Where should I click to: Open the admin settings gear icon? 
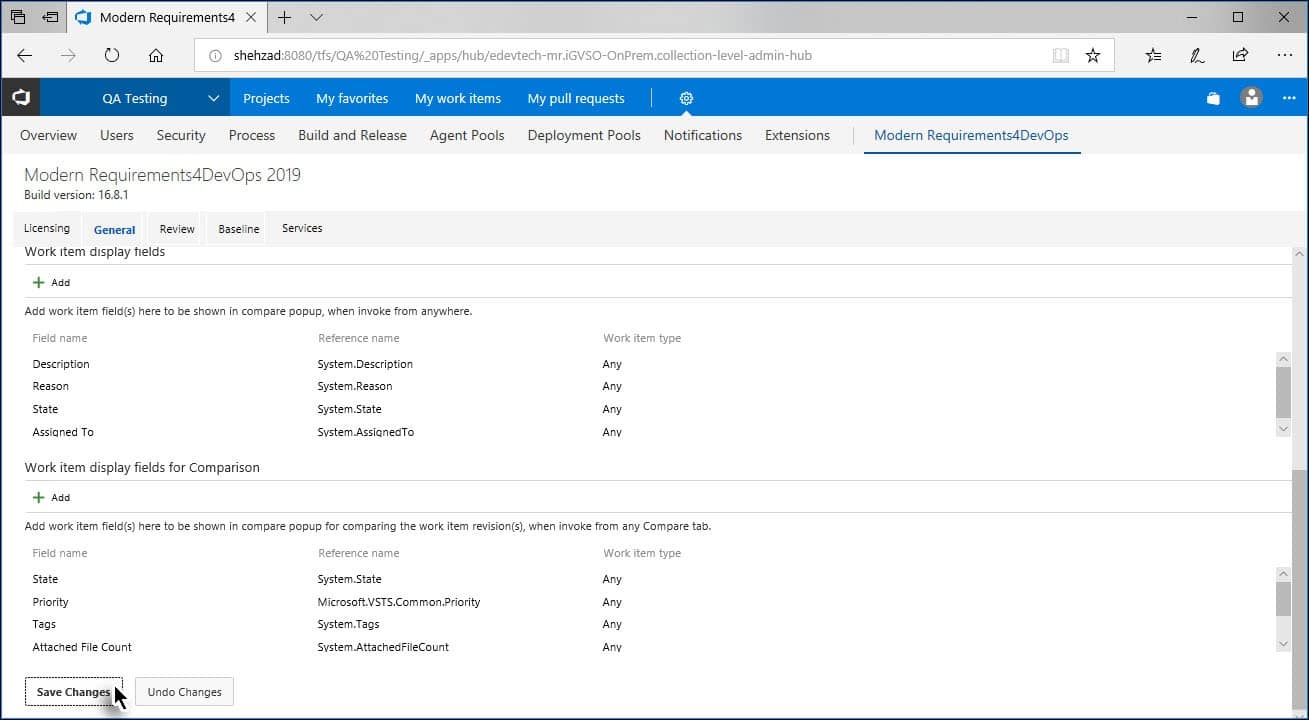686,98
